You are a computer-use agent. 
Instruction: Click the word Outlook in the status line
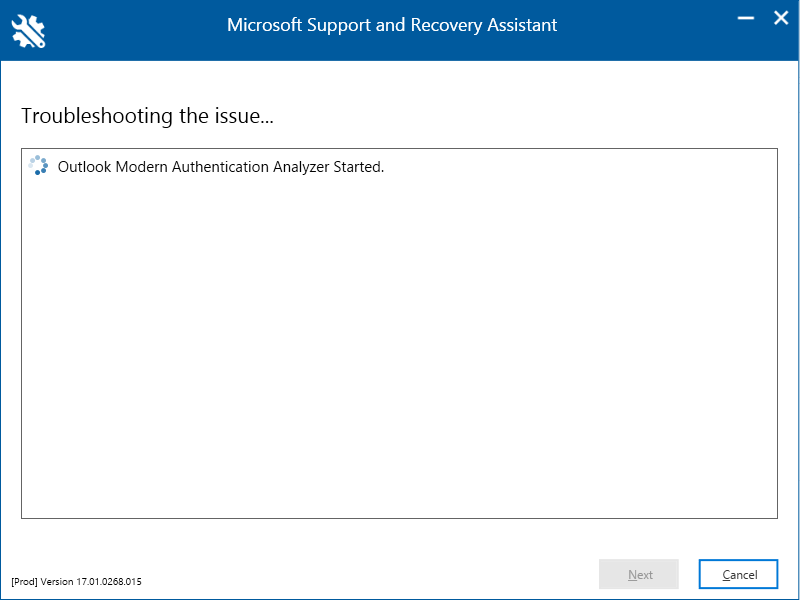tap(84, 167)
